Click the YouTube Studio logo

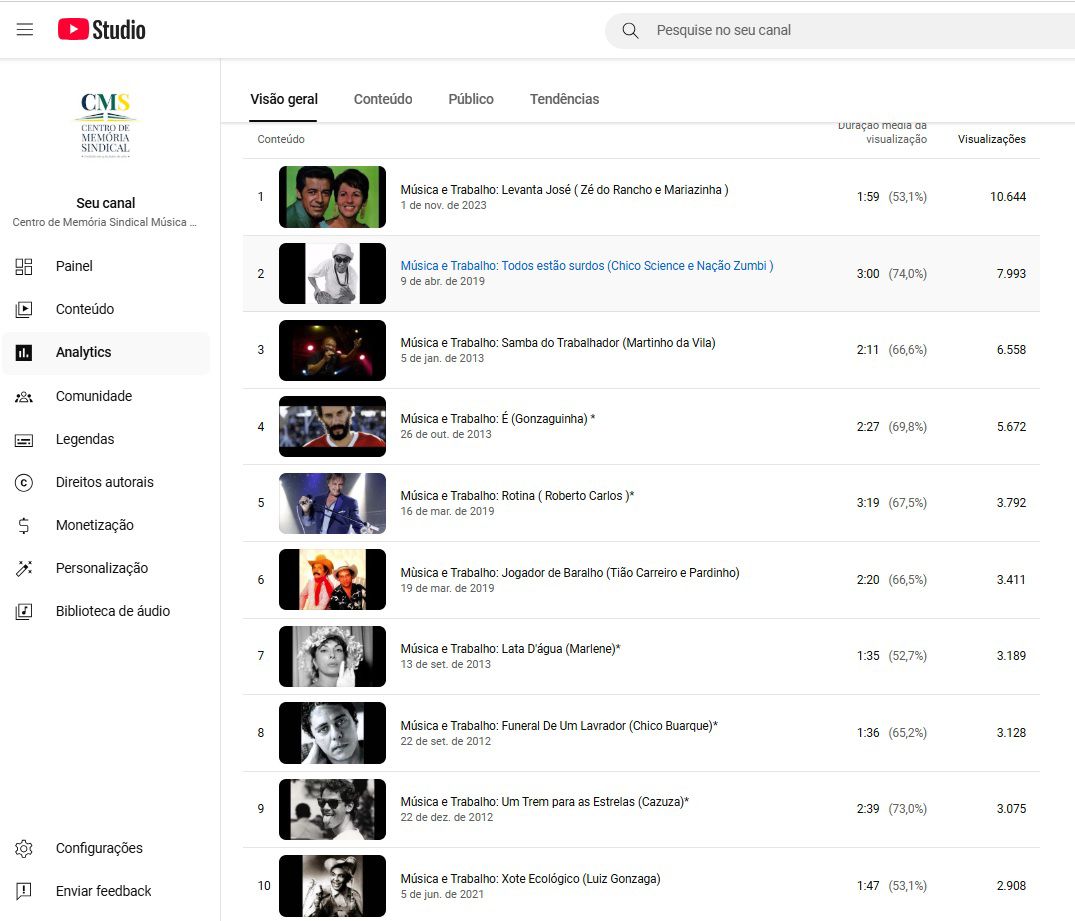101,30
